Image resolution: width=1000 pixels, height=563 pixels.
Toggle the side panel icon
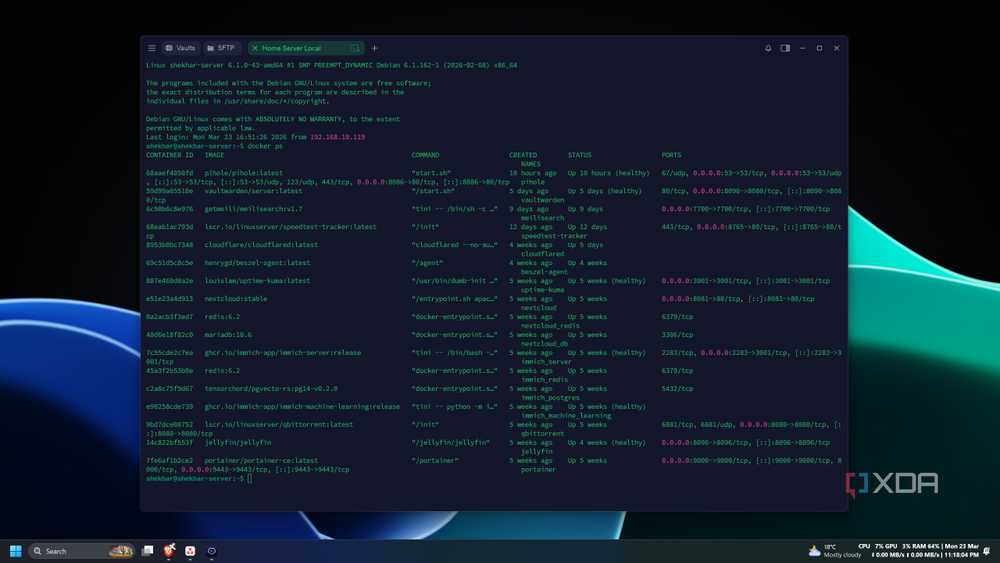(x=785, y=48)
